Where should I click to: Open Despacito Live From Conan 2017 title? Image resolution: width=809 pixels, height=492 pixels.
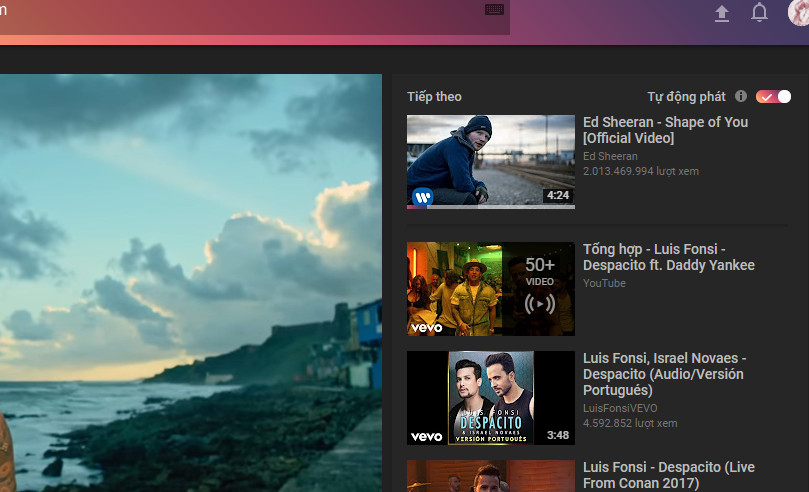coord(669,475)
